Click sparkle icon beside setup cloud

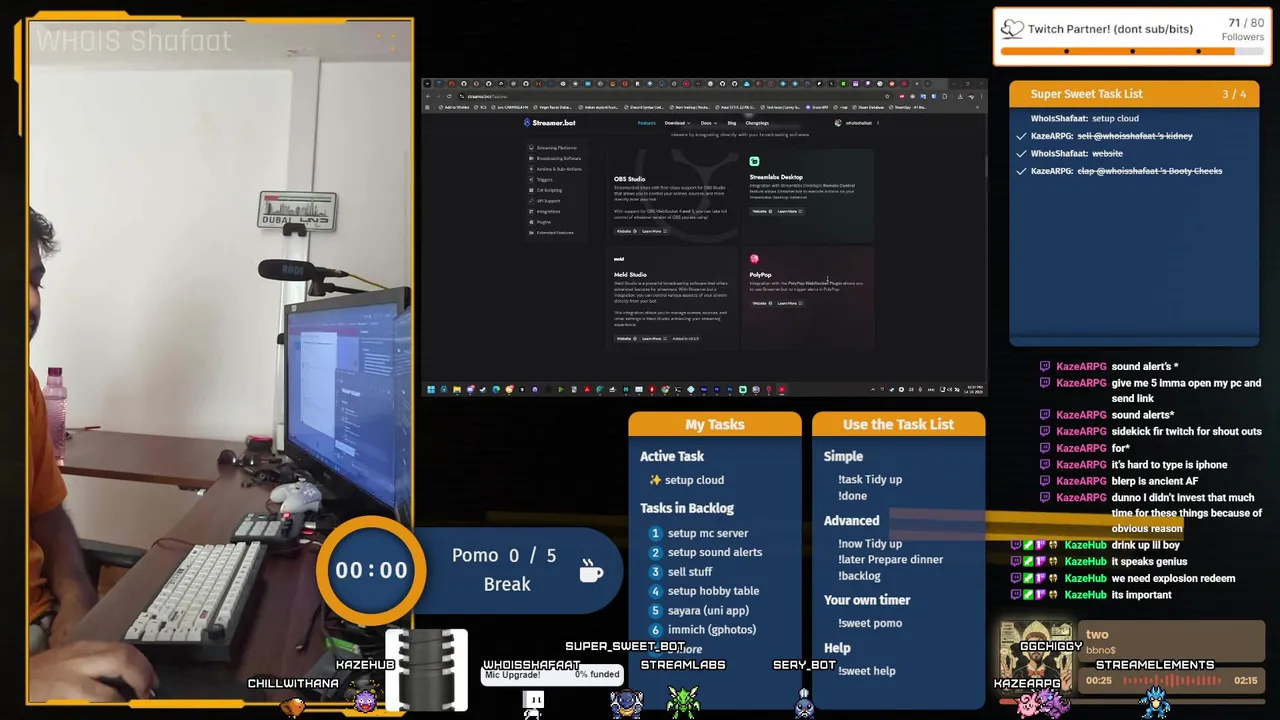655,480
